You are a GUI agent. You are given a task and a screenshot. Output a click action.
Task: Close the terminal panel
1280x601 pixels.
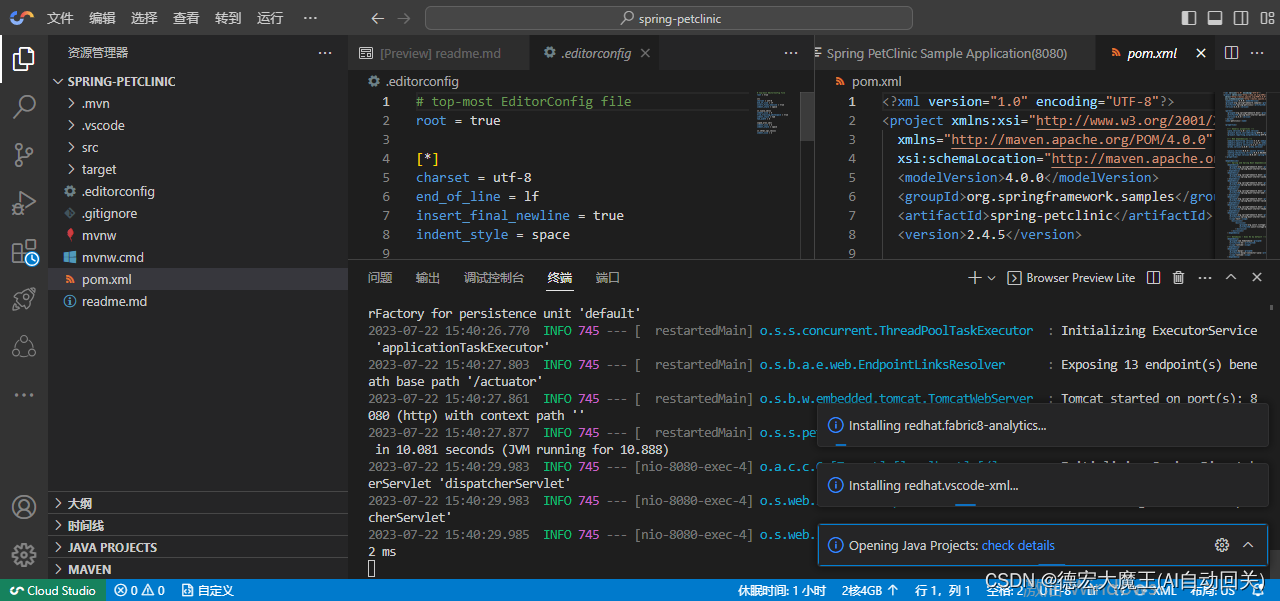click(x=1257, y=277)
